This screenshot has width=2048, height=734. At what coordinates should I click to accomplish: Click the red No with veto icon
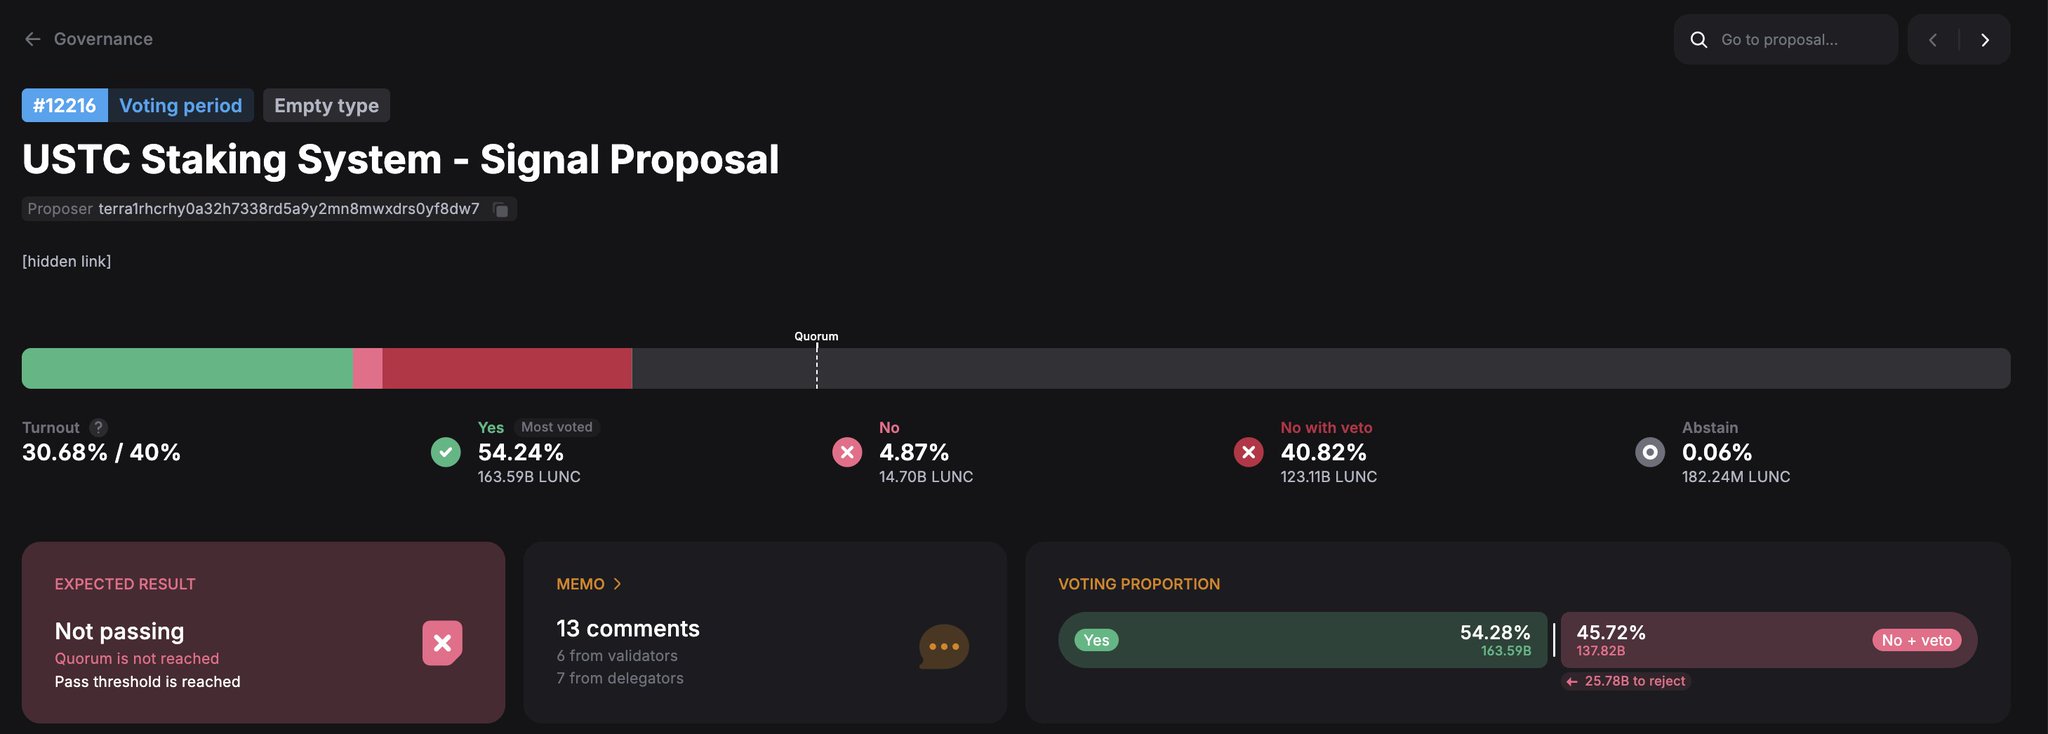point(1248,452)
